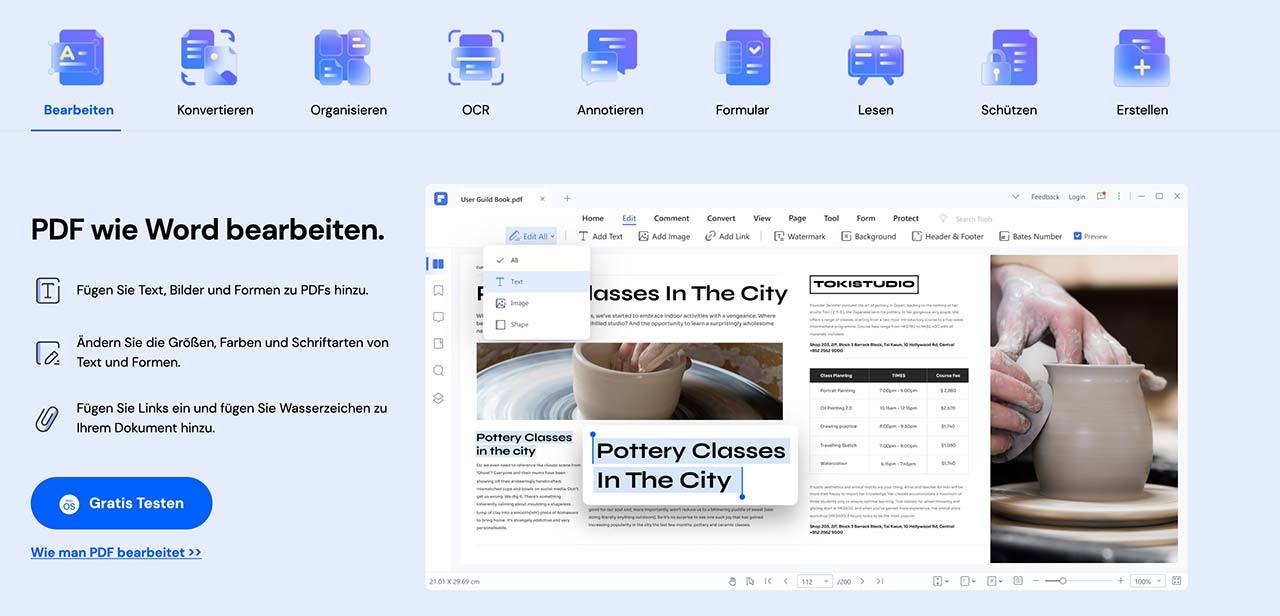The image size is (1280, 616).
Task: Select the OCR feature icon
Action: point(475,58)
